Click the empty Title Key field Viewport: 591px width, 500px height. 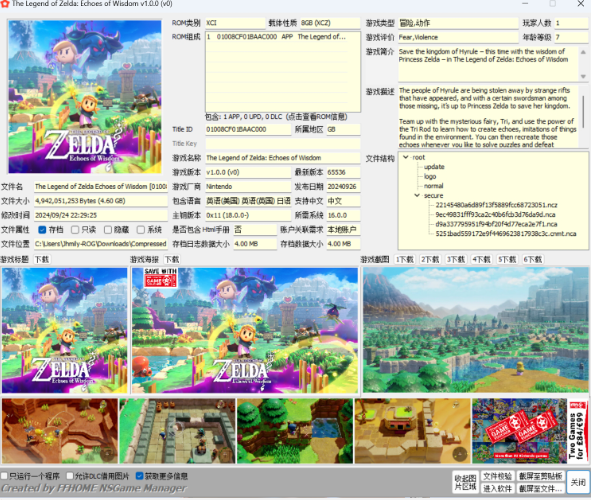point(283,144)
